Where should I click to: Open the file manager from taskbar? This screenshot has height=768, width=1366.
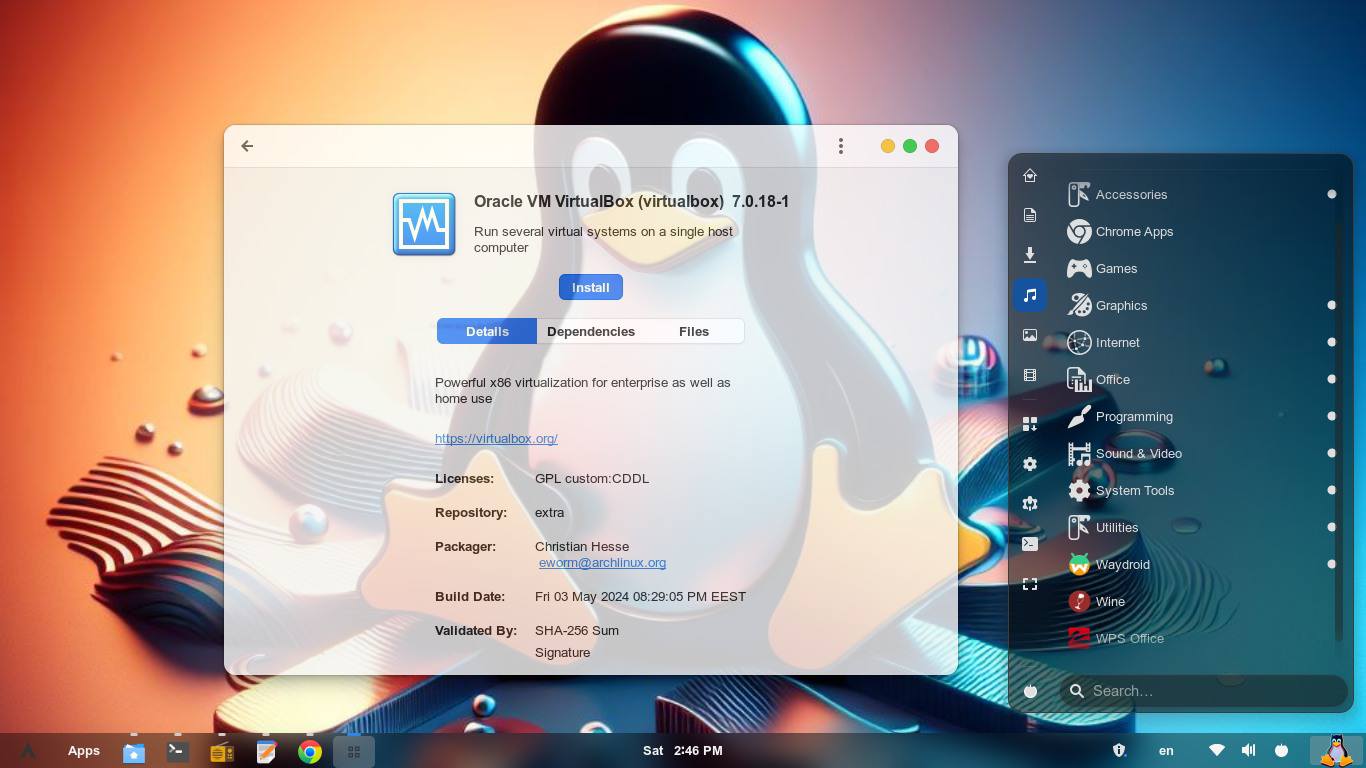tap(134, 751)
